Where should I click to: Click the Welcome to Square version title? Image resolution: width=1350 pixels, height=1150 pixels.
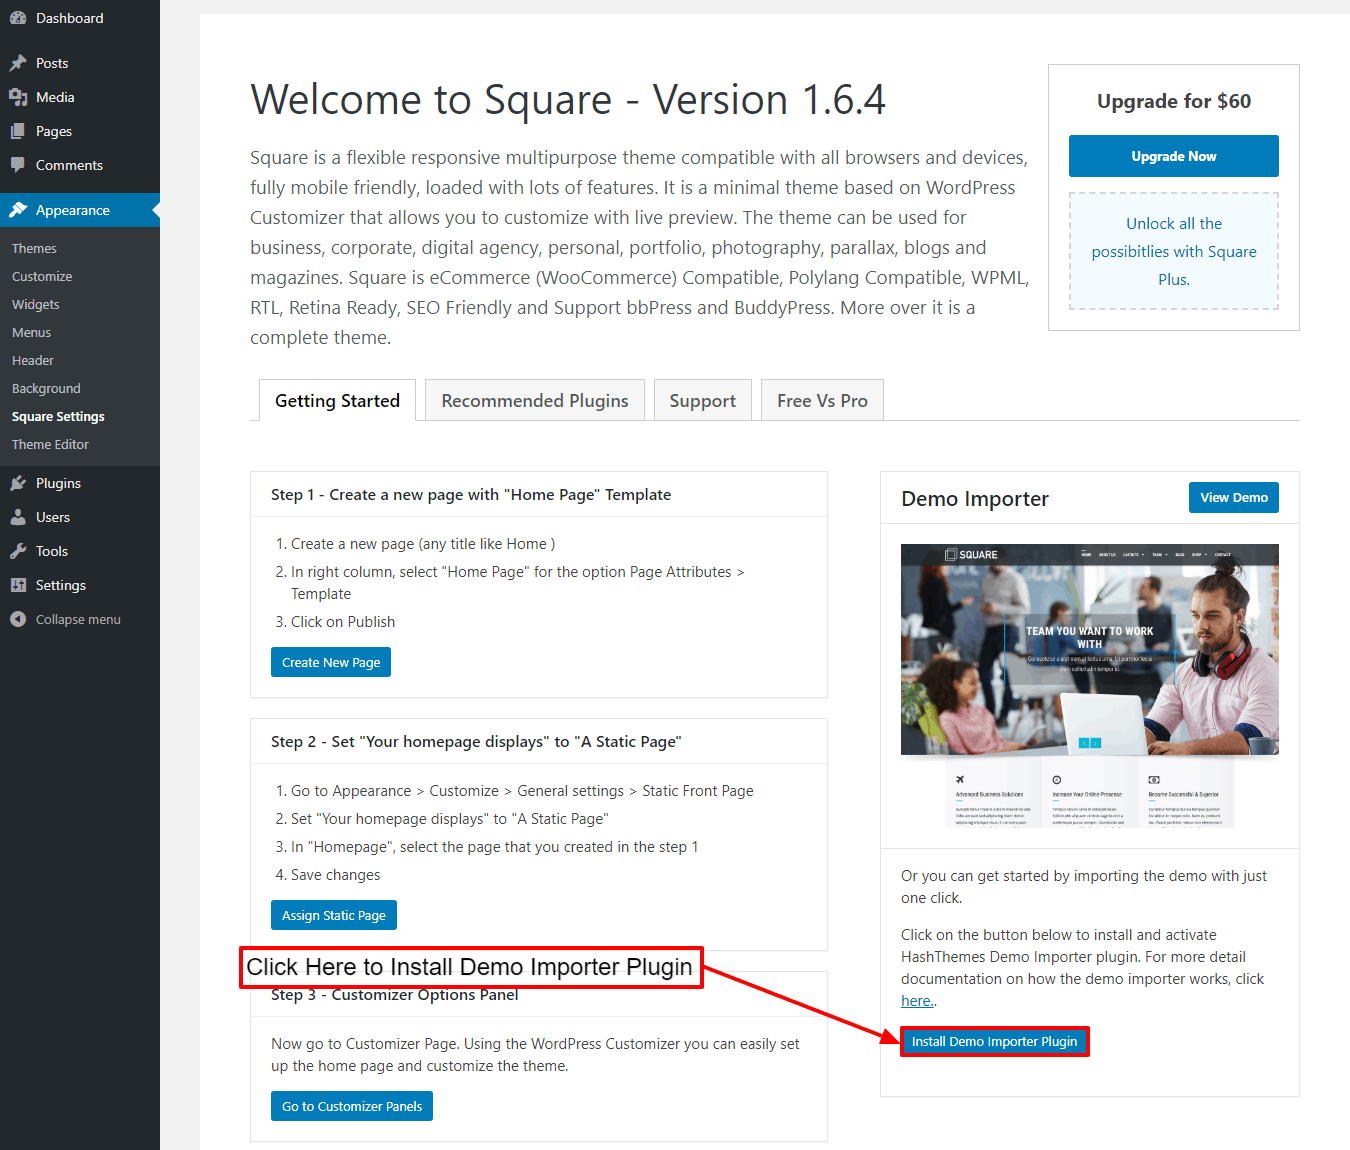(x=568, y=99)
